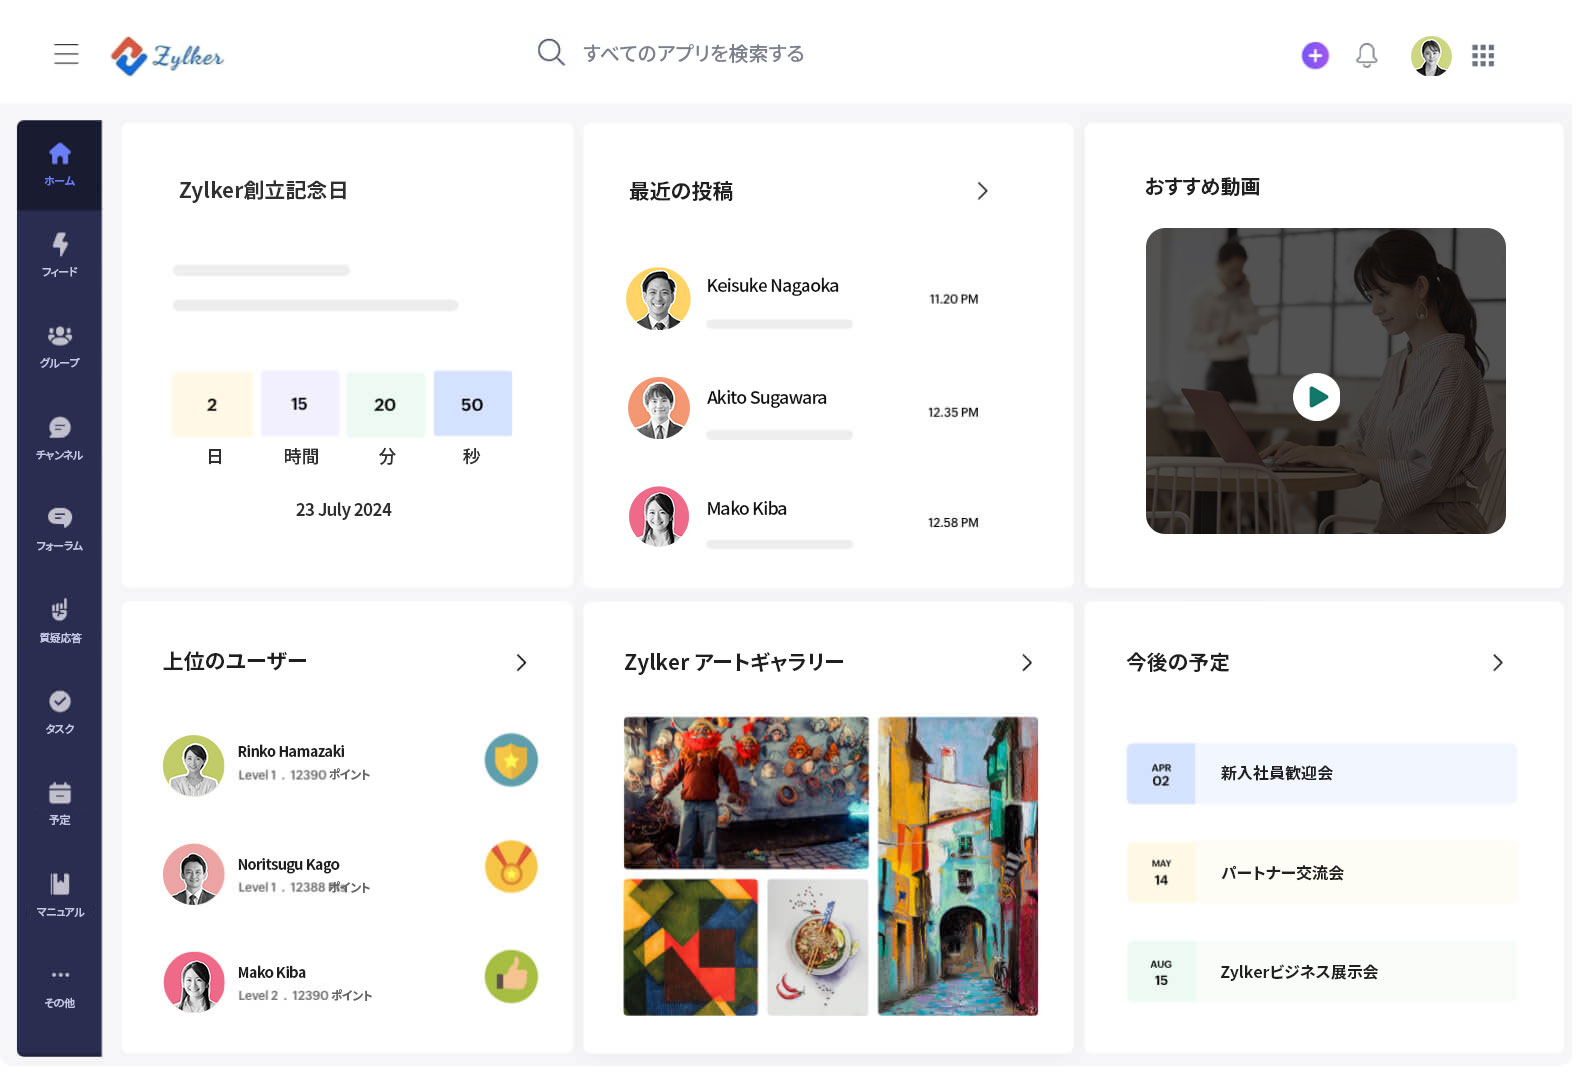Expand the 最近の投稿 chevron
The image size is (1588, 1084).
click(982, 191)
